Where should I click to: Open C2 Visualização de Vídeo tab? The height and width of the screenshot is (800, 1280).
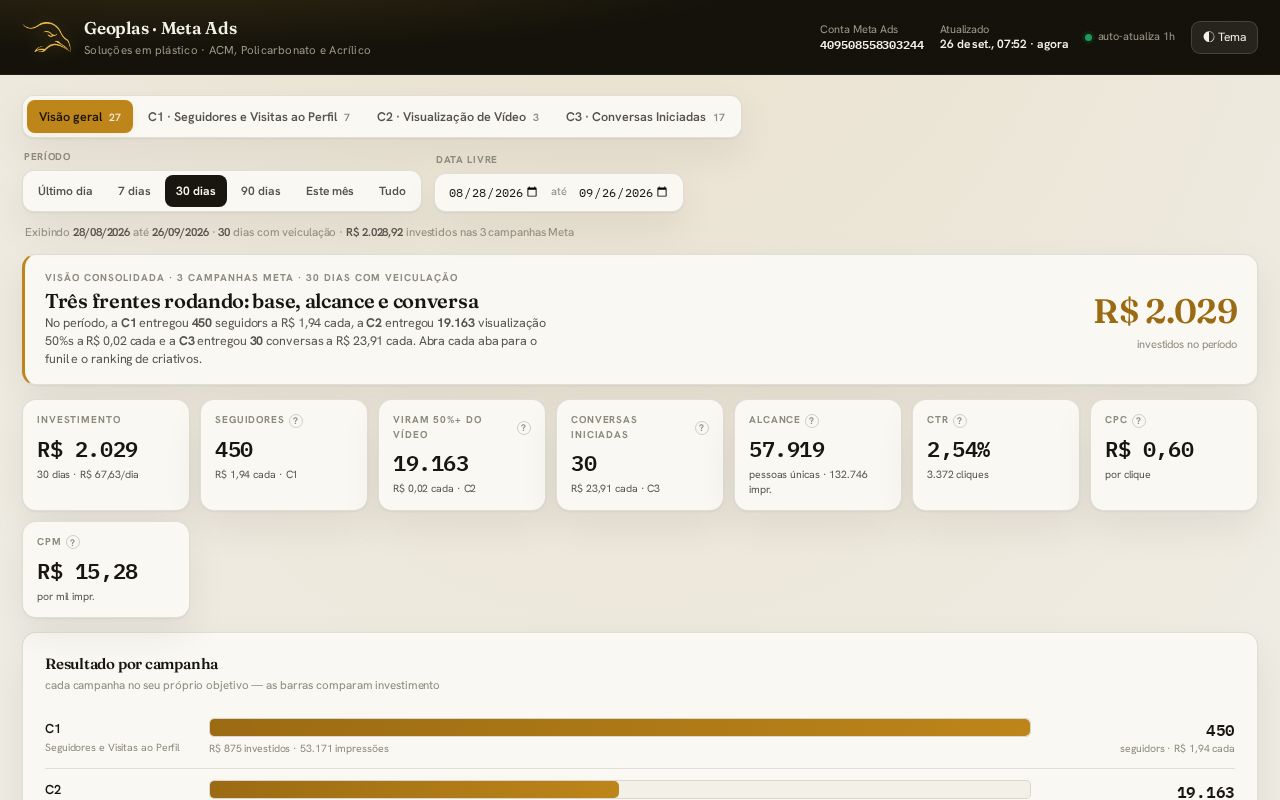[x=458, y=117]
